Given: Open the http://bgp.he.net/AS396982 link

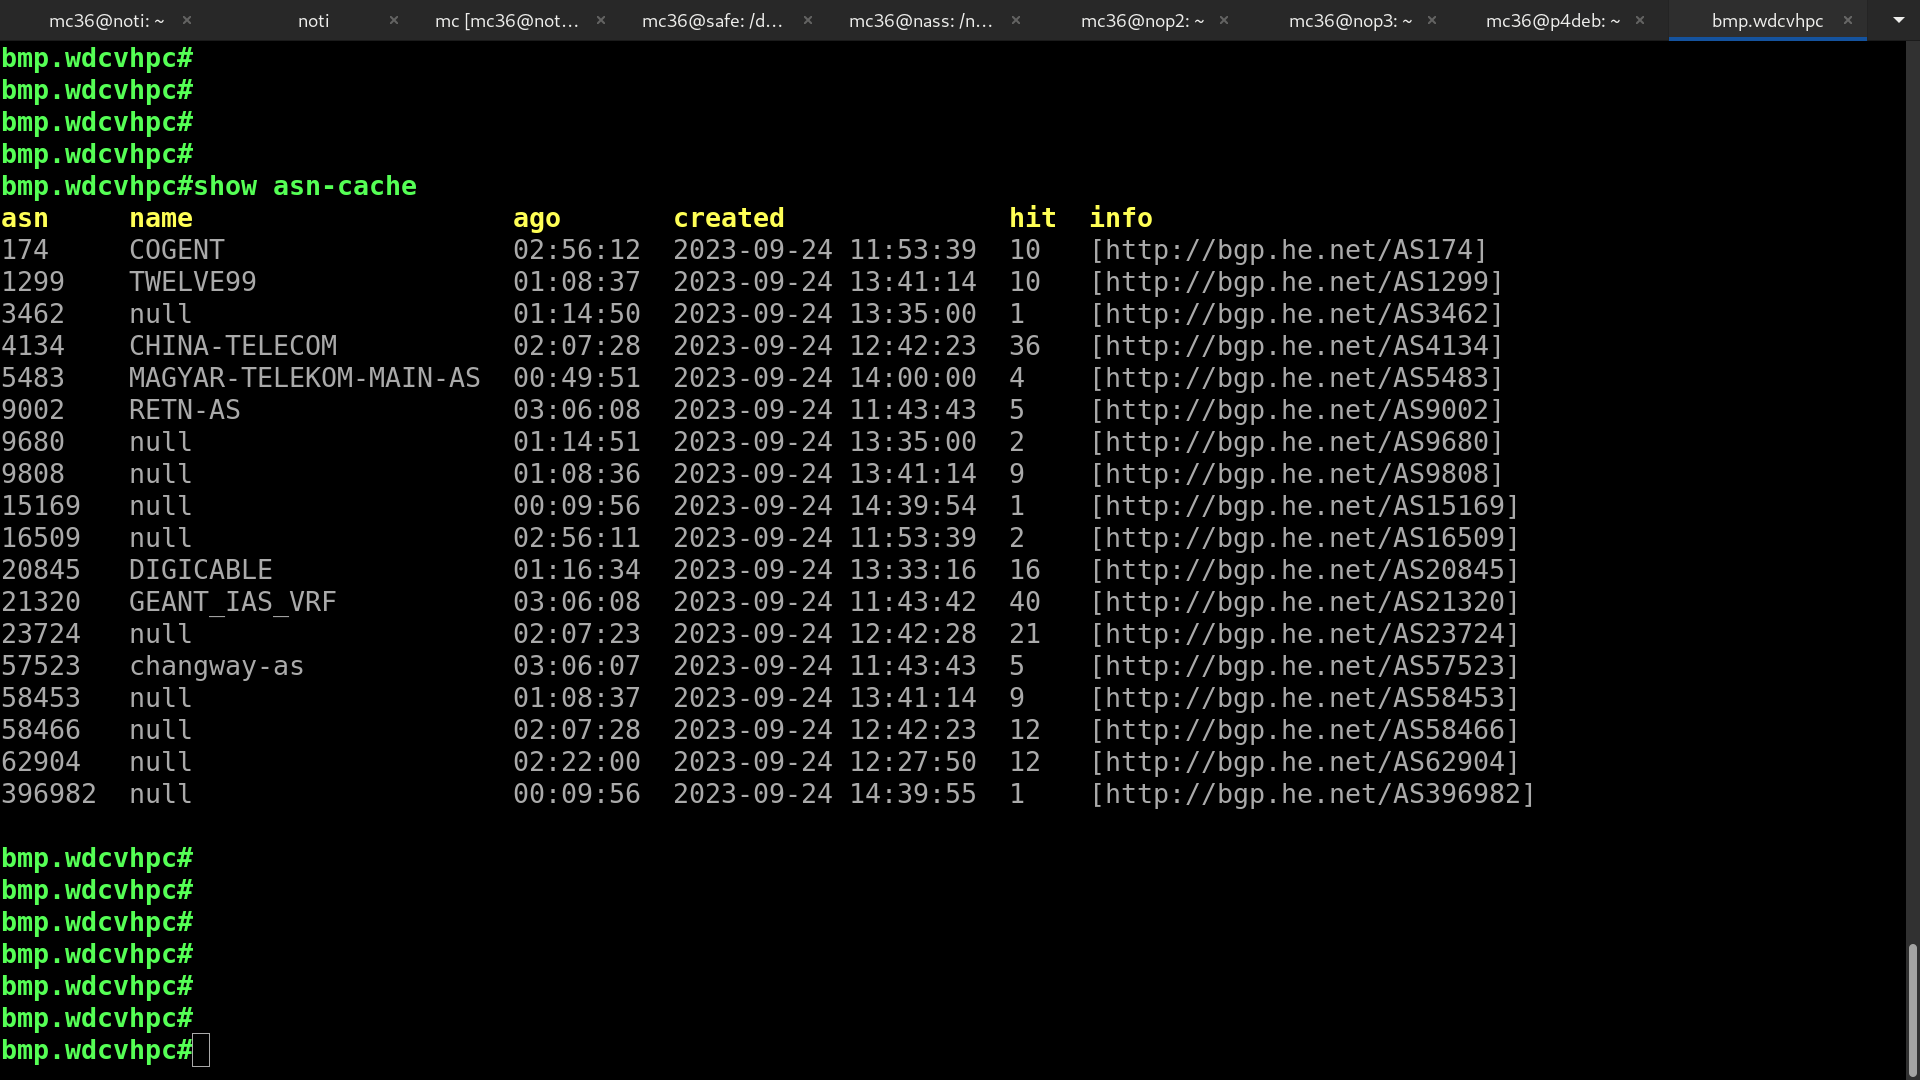Looking at the screenshot, I should click(x=1312, y=794).
